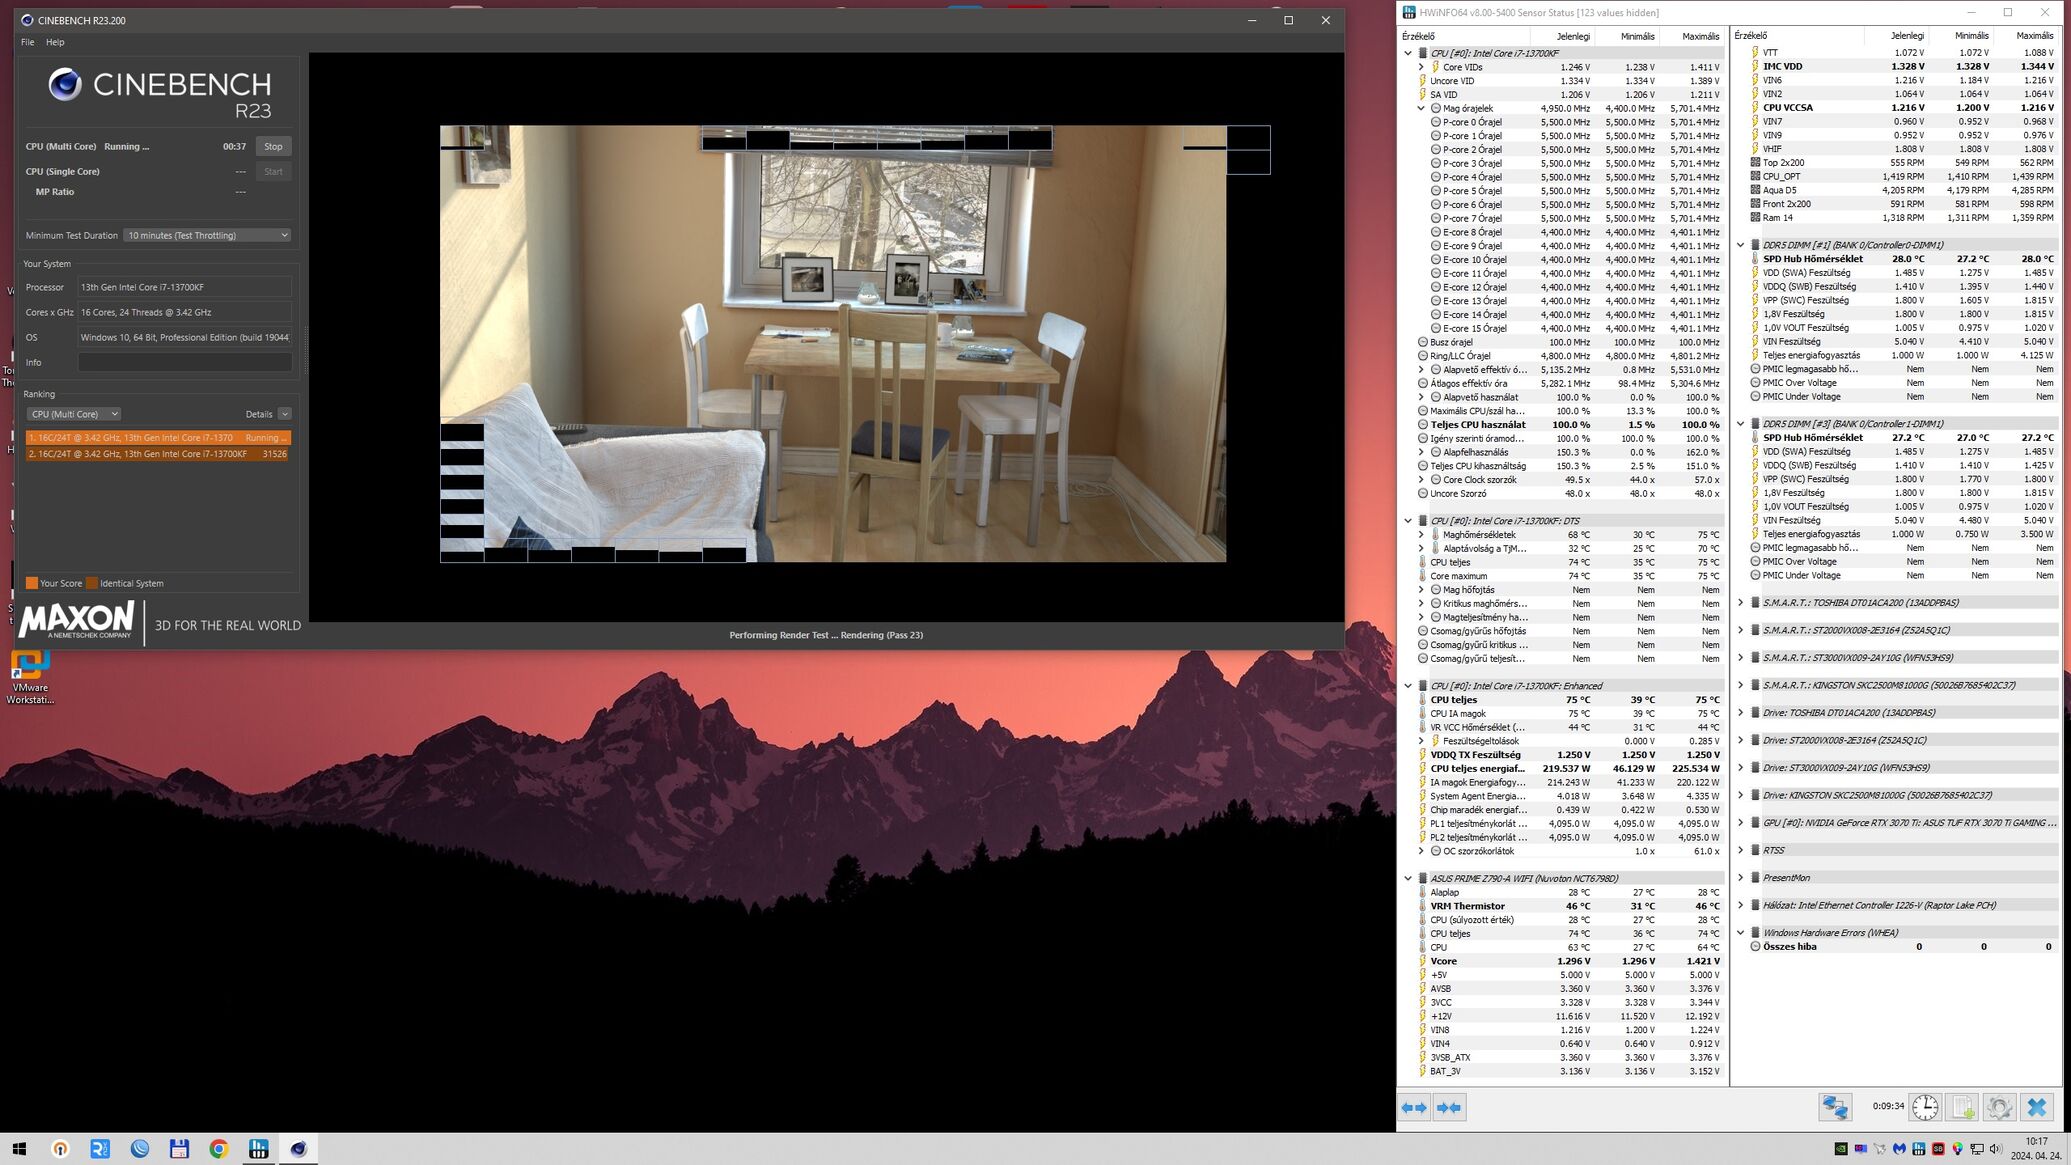Collapse the Mag órajelek tree node

[x=1421, y=108]
